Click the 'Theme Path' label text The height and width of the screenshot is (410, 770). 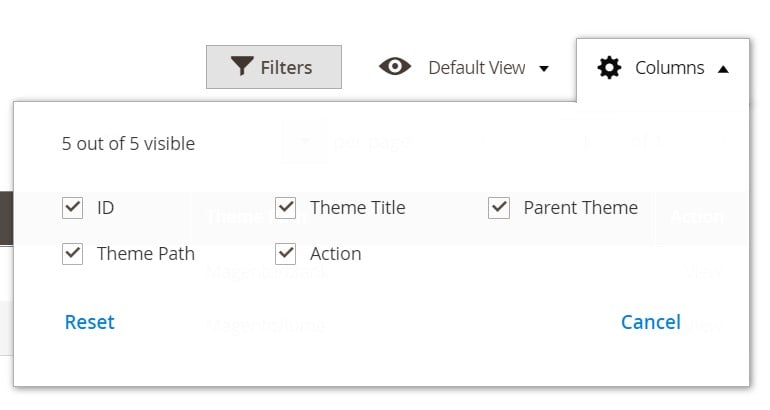click(x=146, y=254)
